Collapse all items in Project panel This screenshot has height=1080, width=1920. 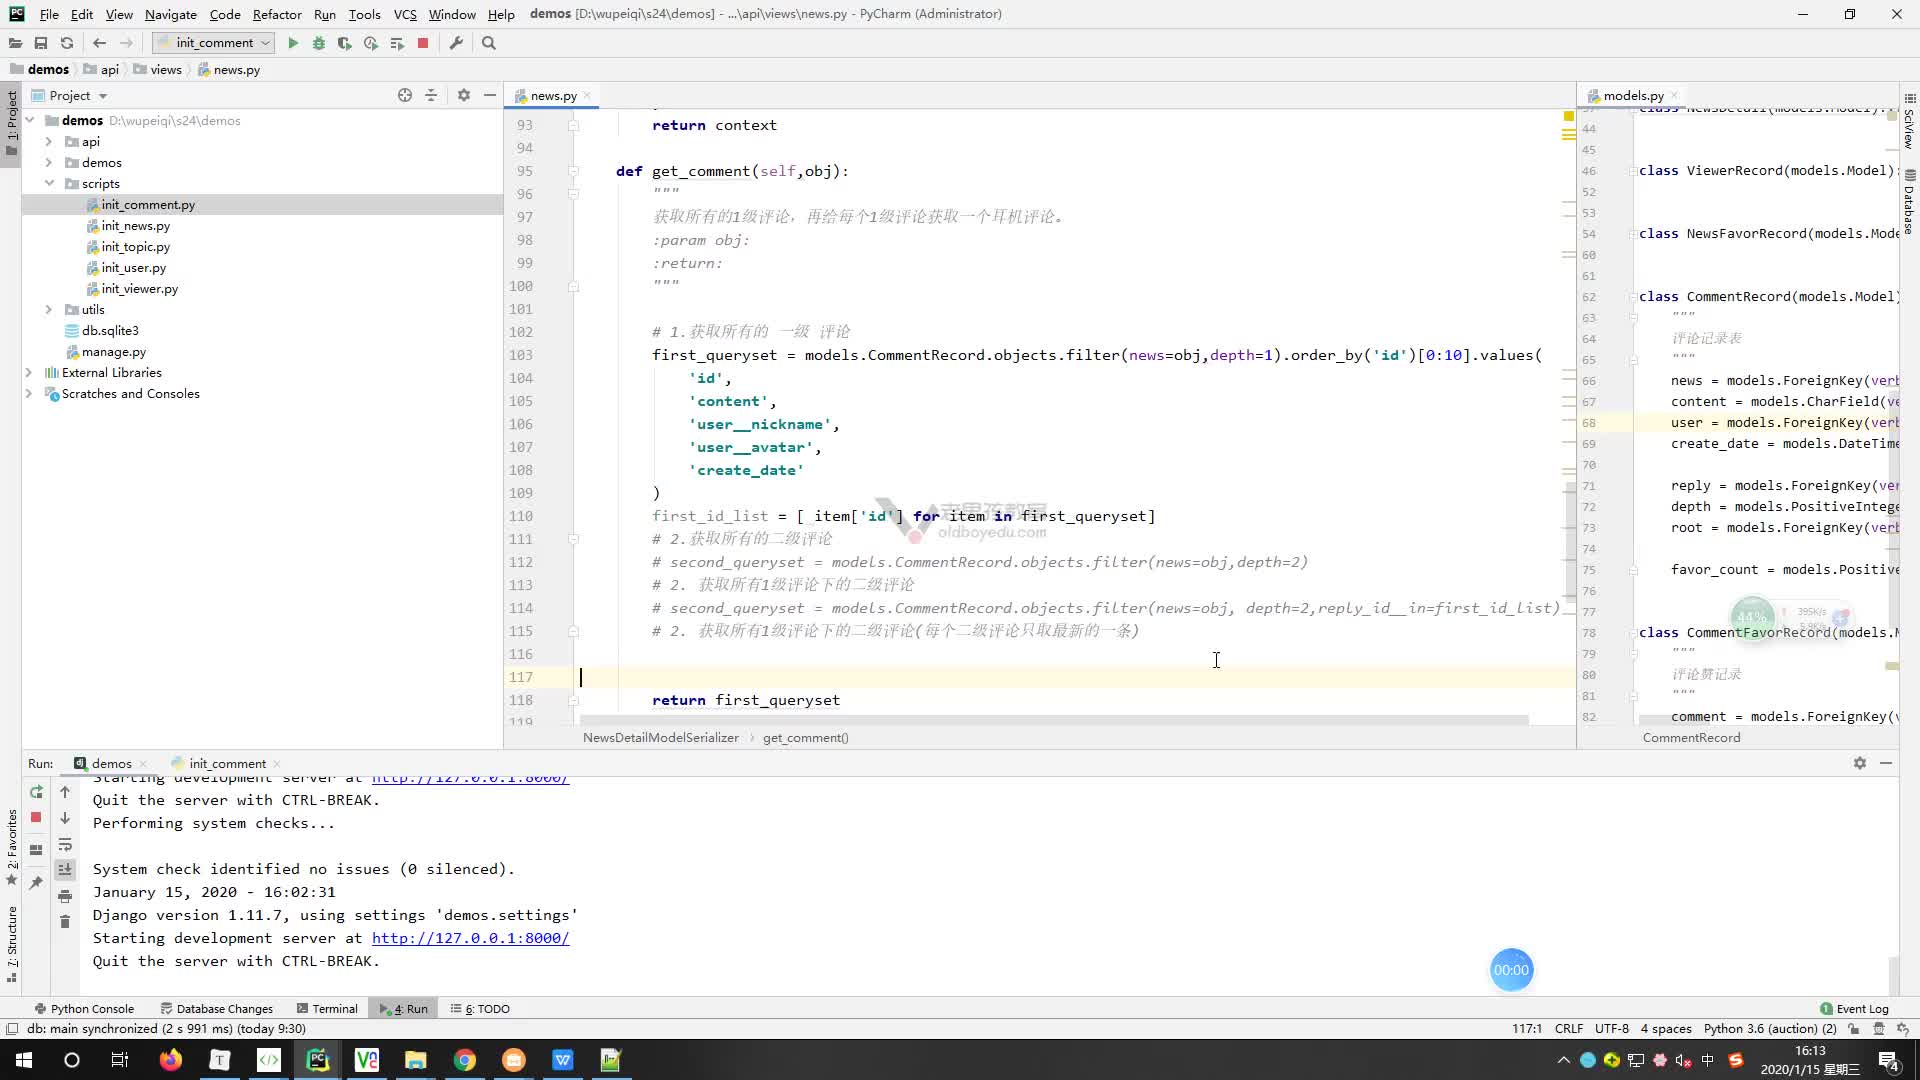pos(431,95)
